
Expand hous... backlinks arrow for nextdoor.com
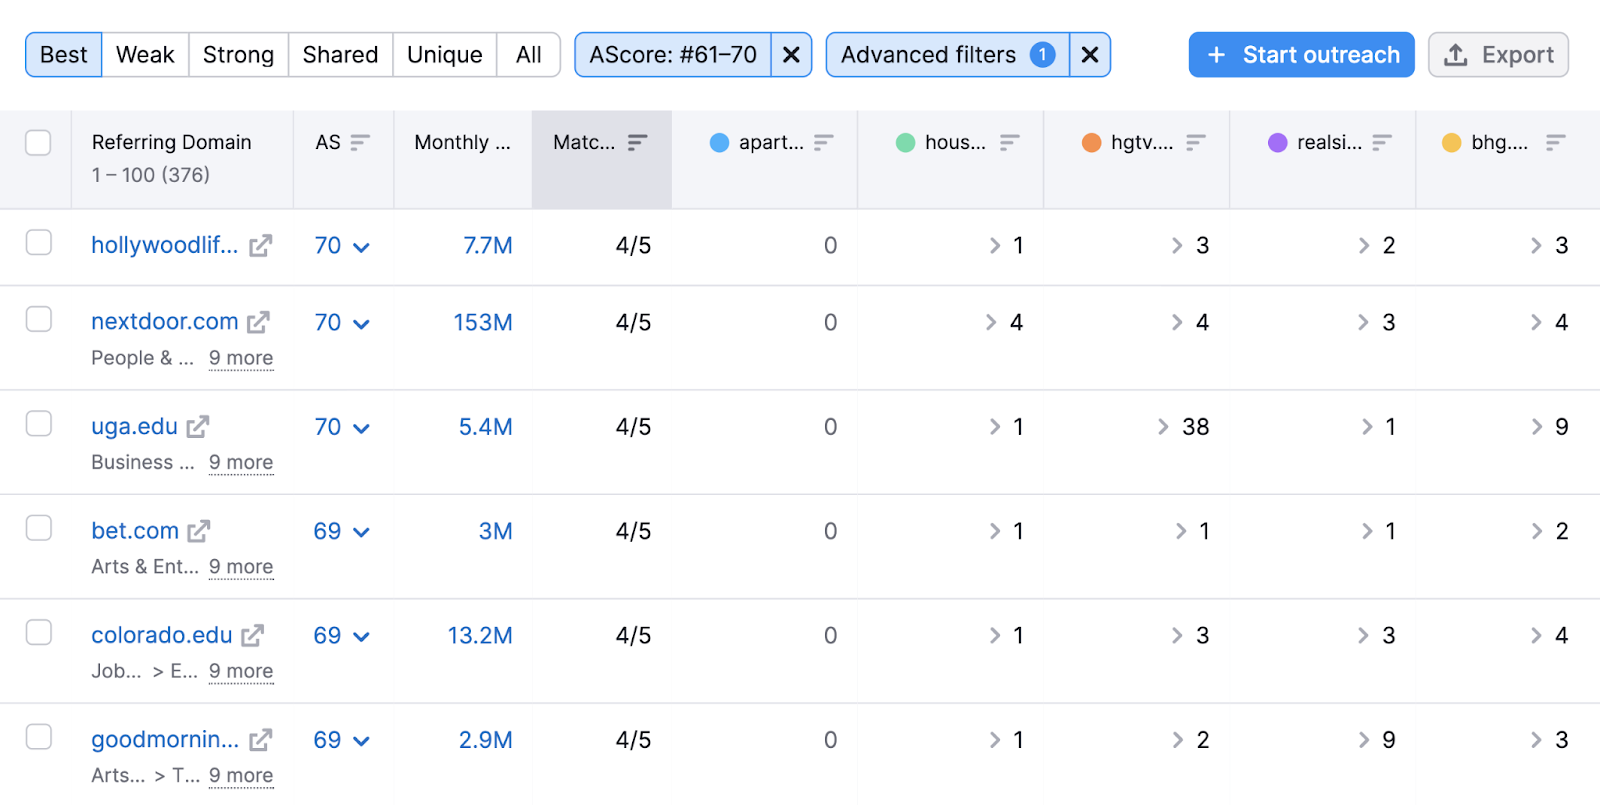tap(991, 322)
